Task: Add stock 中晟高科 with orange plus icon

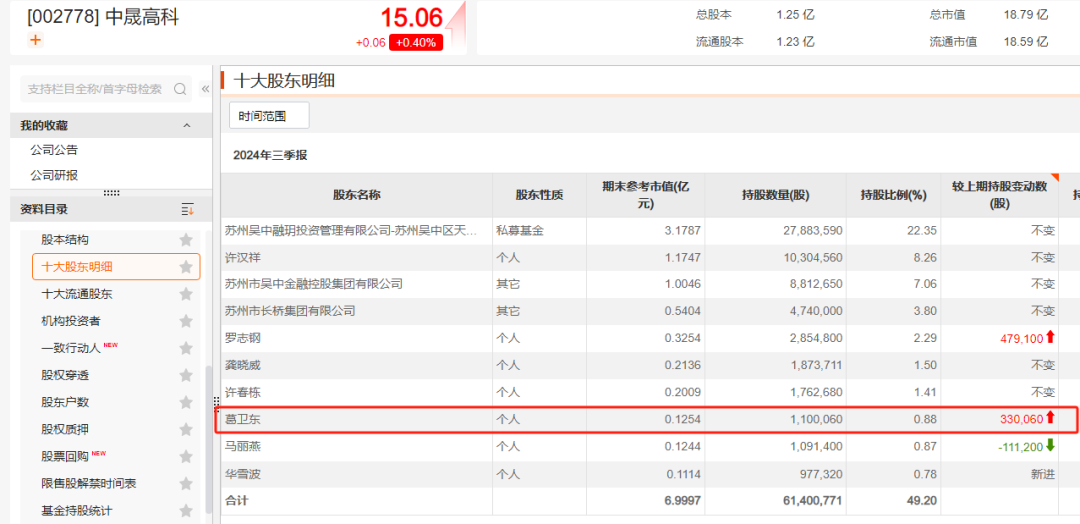Action: pyautogui.click(x=36, y=41)
